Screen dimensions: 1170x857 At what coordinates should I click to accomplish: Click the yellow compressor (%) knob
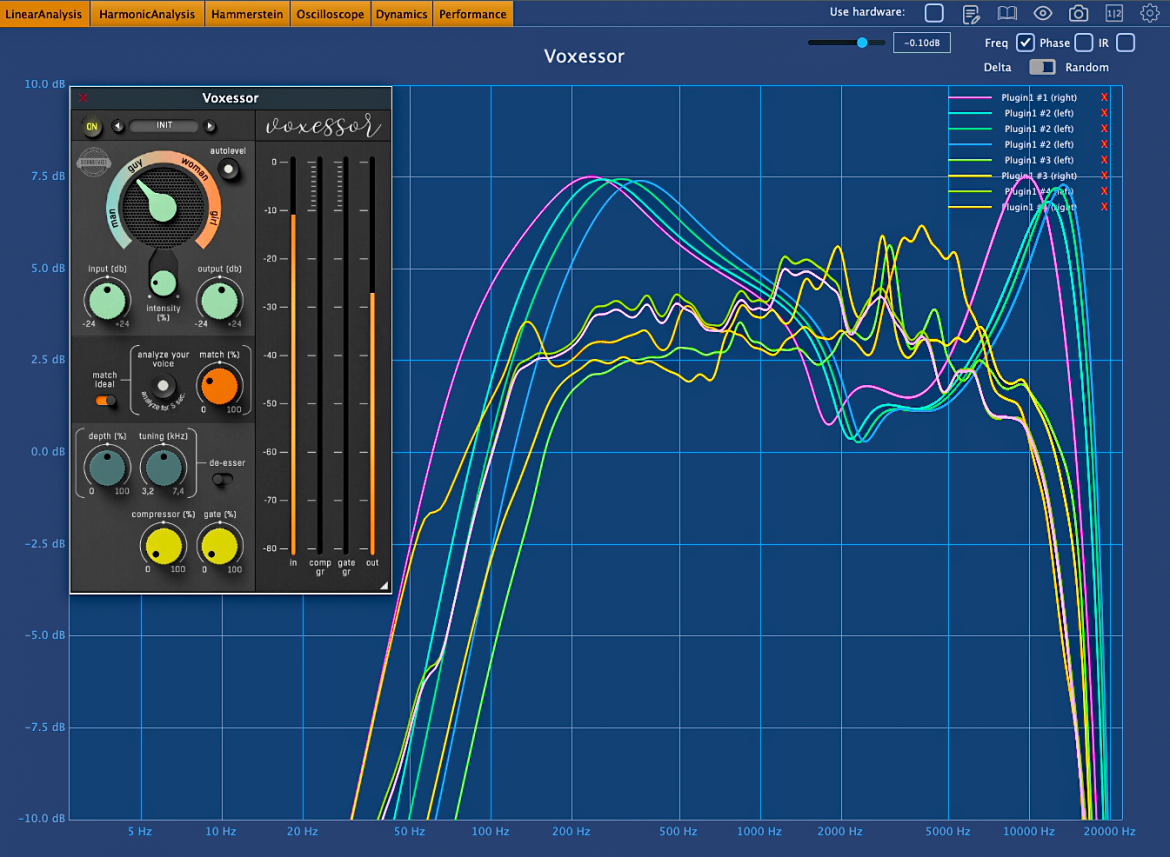coord(163,546)
